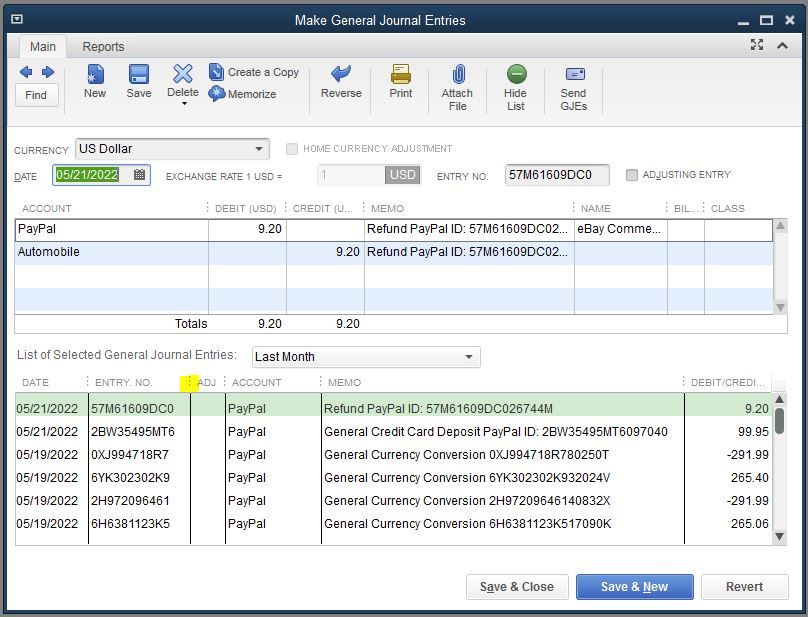Open the date calendar picker icon

click(140, 175)
